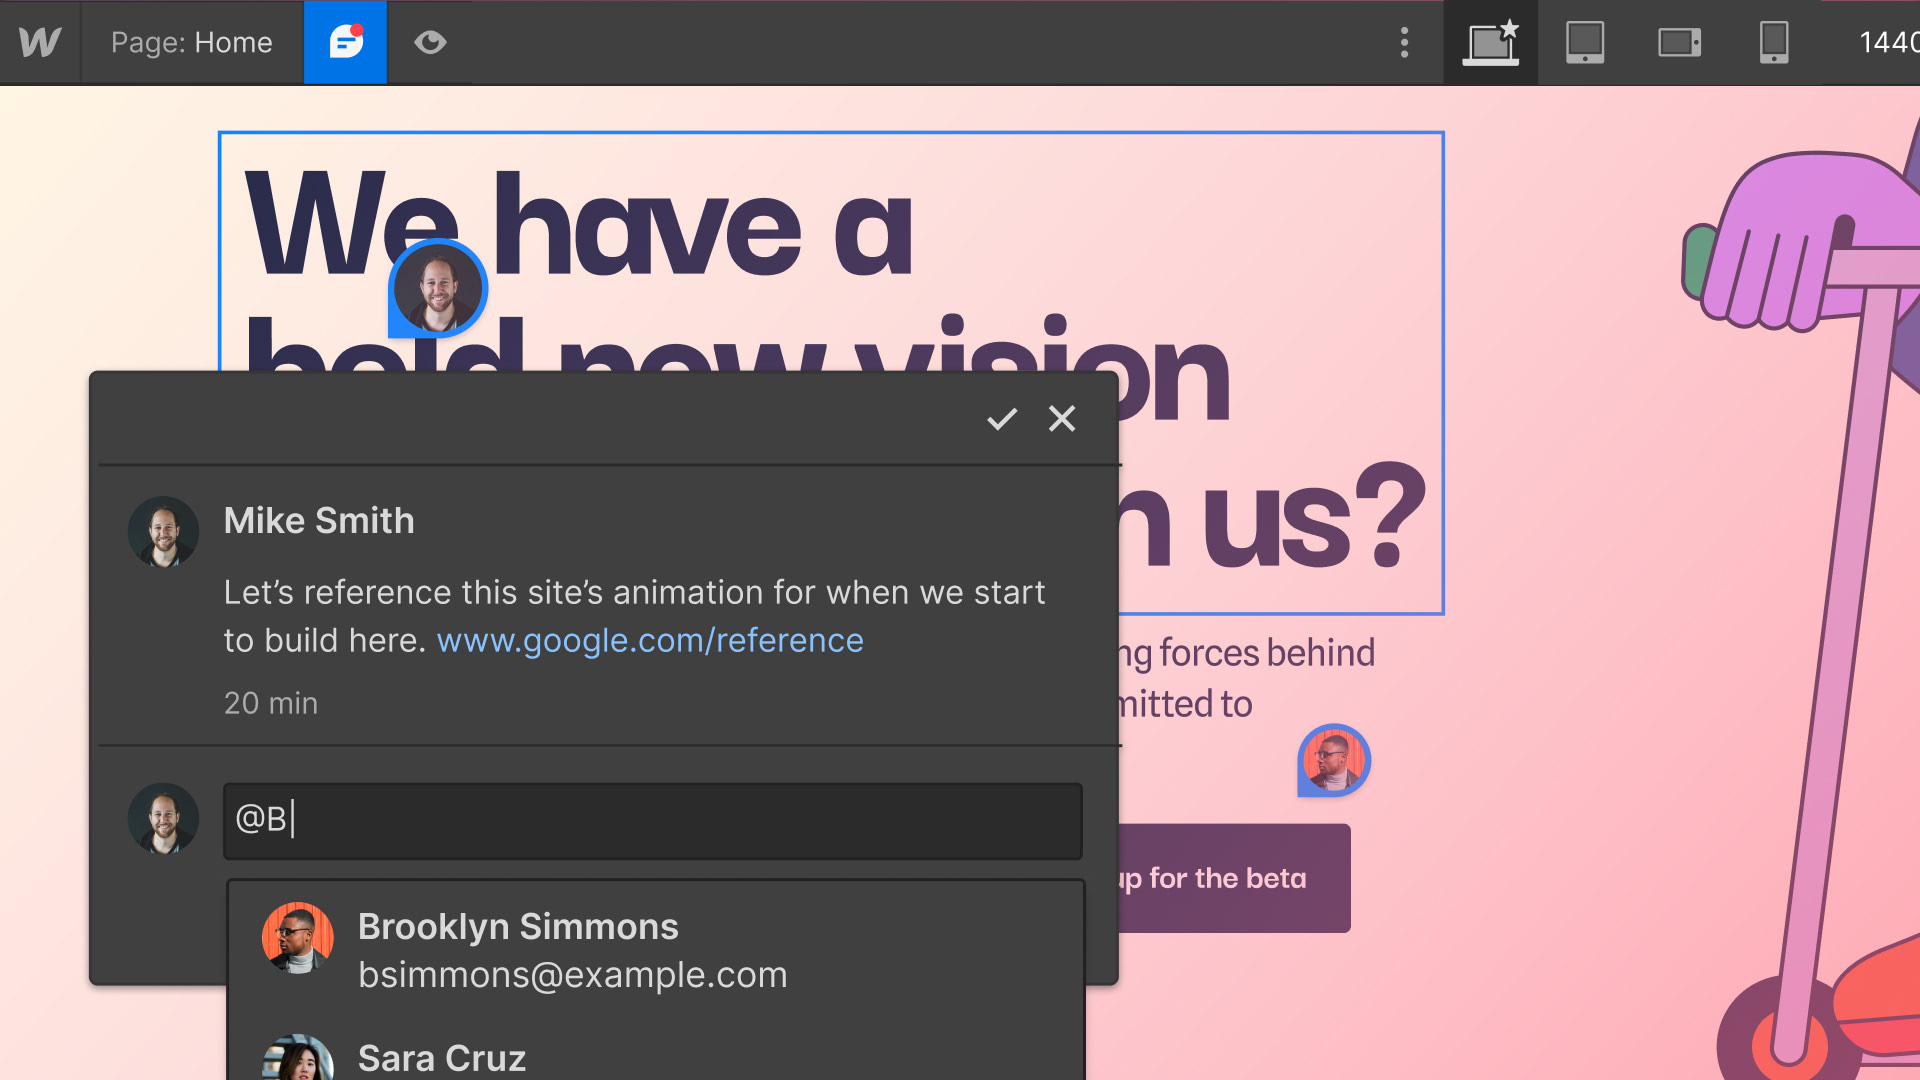
Task: Click the avatar beside the mention input
Action: [164, 818]
